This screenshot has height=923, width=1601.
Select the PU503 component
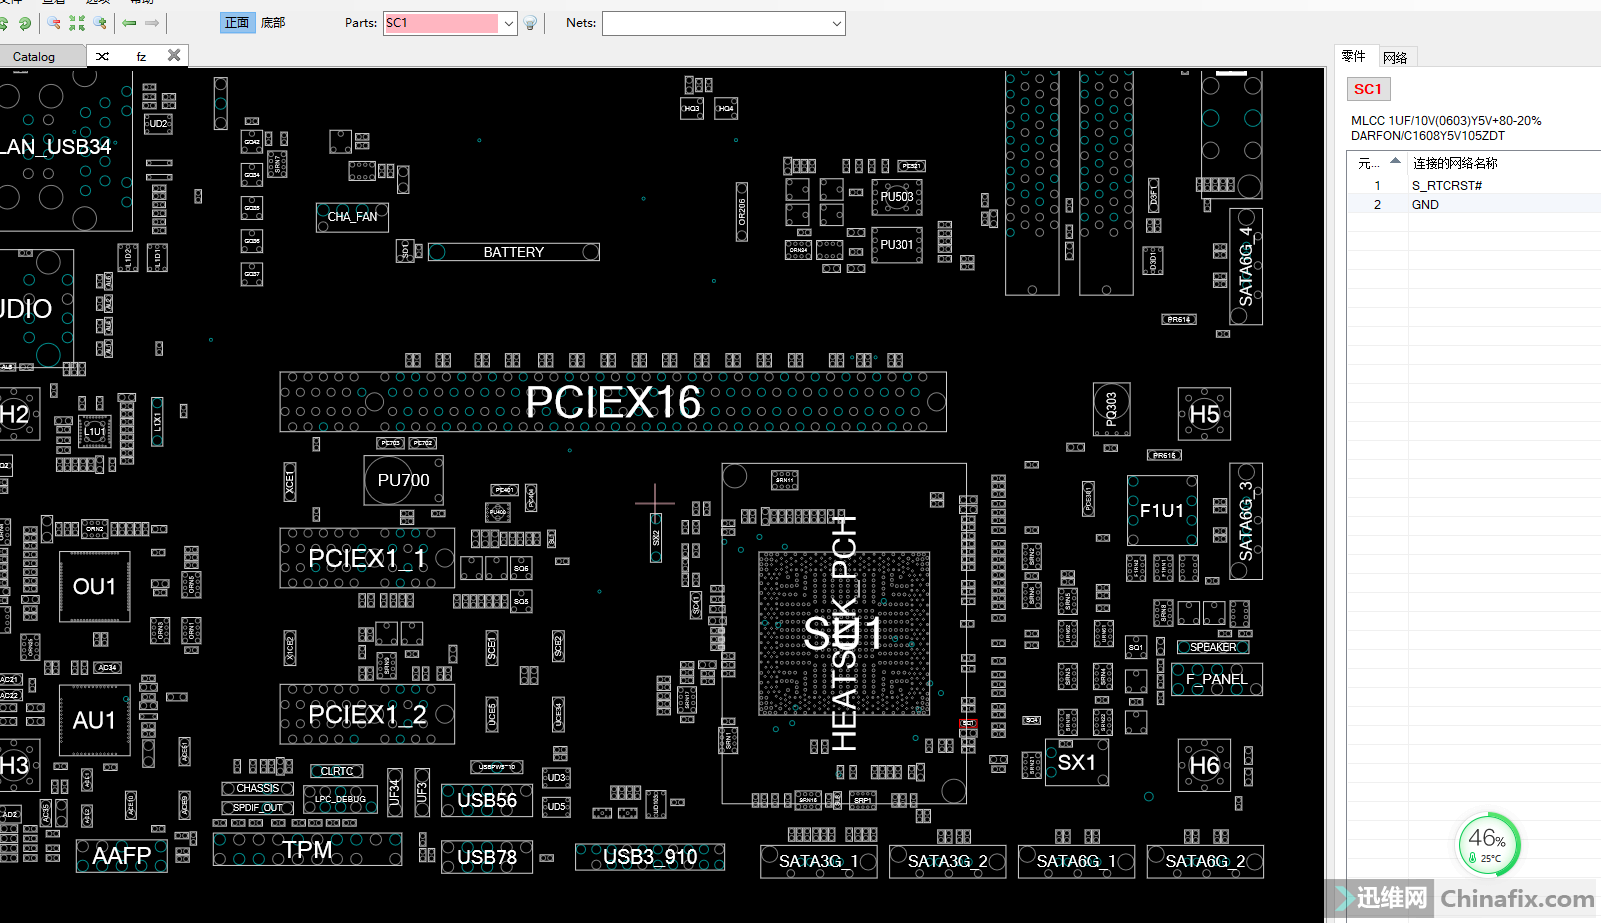click(897, 197)
